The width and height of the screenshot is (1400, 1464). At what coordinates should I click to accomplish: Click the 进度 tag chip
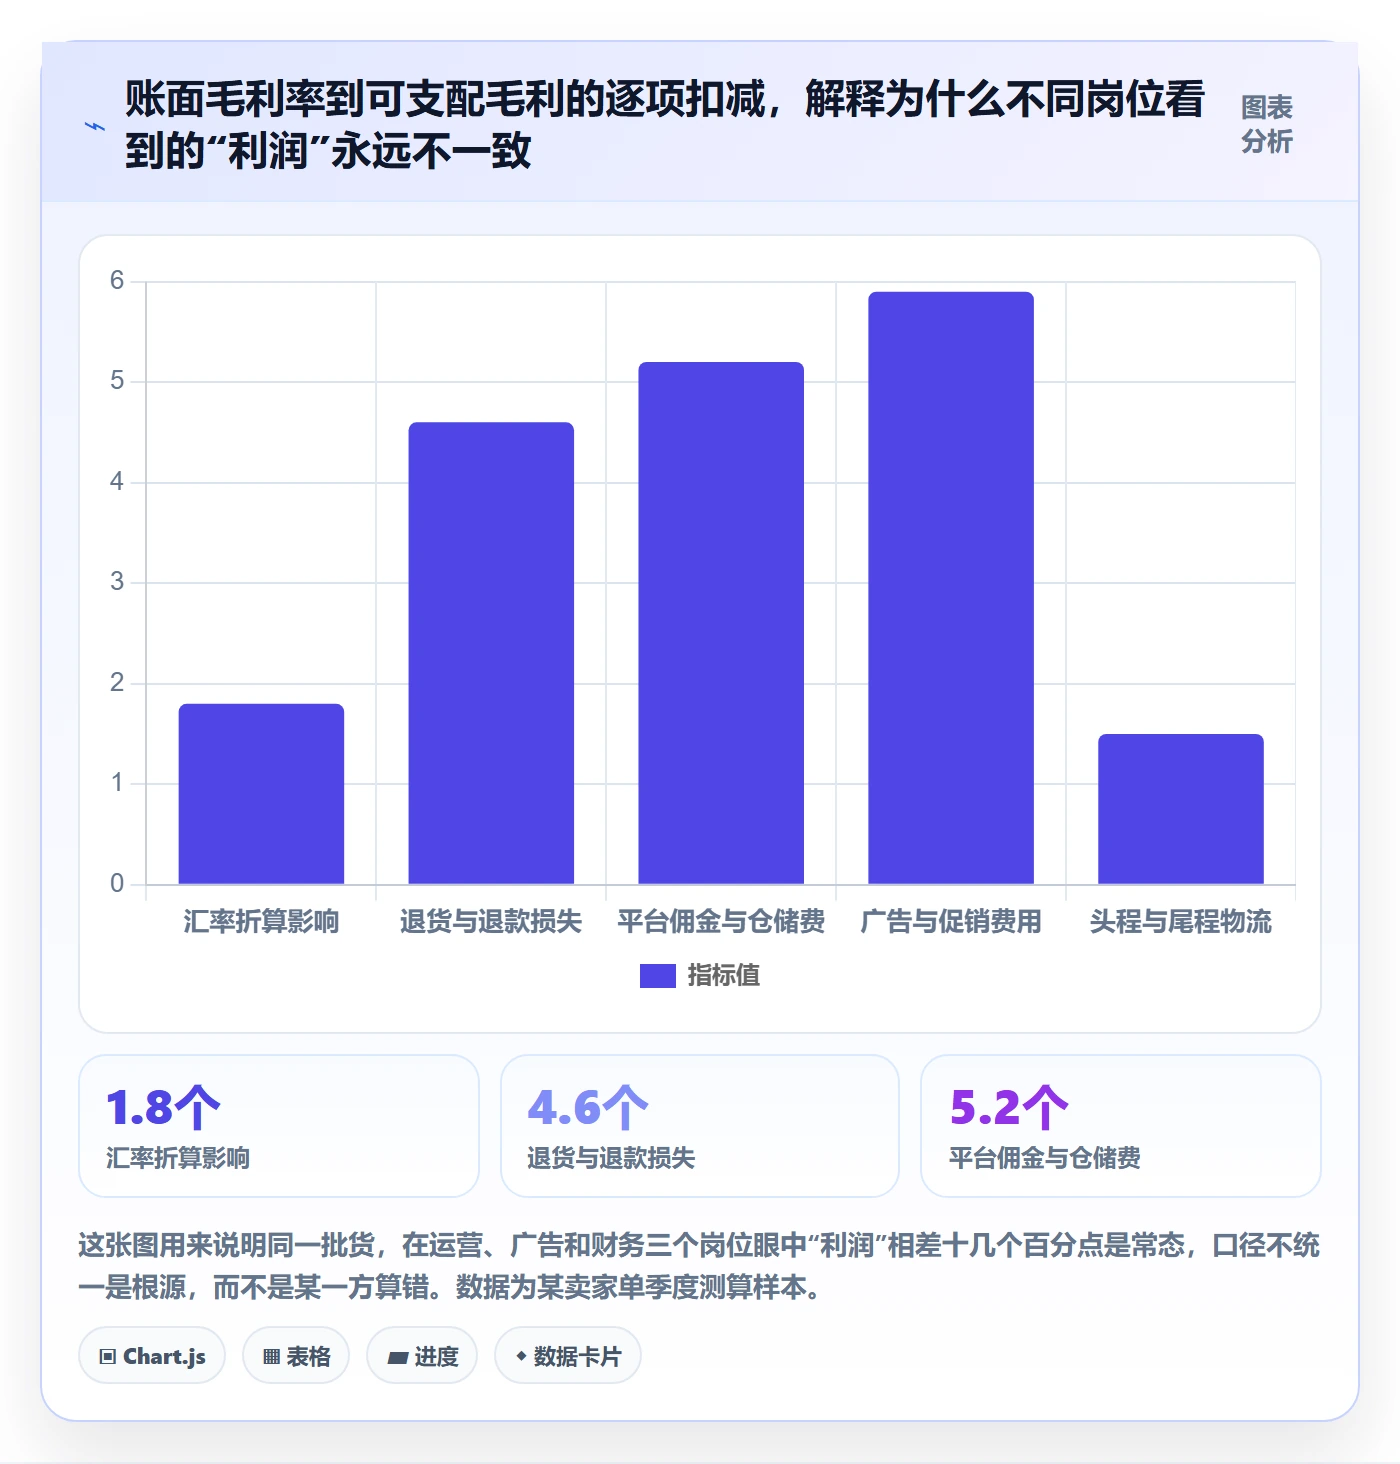click(422, 1356)
